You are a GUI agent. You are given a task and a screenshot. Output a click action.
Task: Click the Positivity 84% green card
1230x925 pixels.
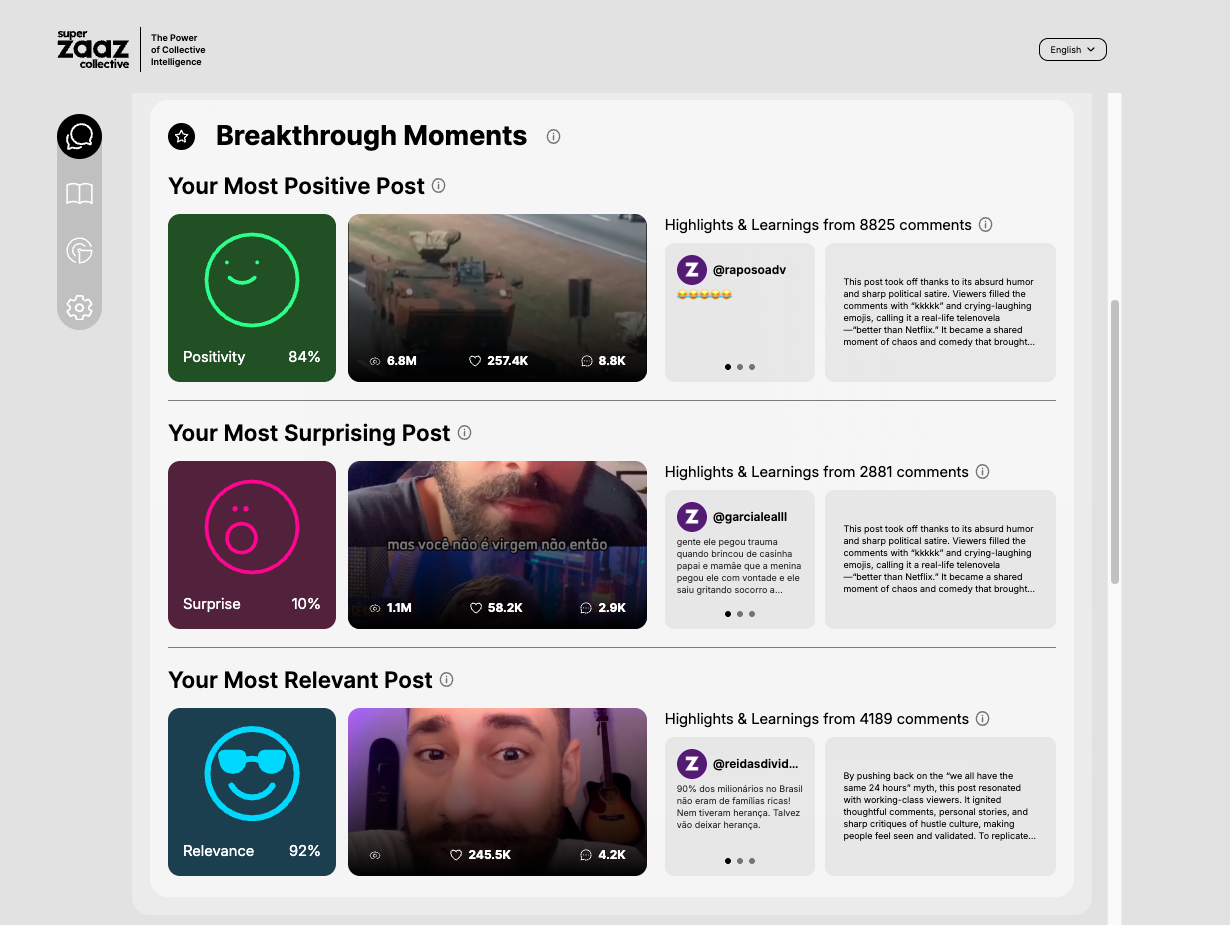tap(252, 298)
